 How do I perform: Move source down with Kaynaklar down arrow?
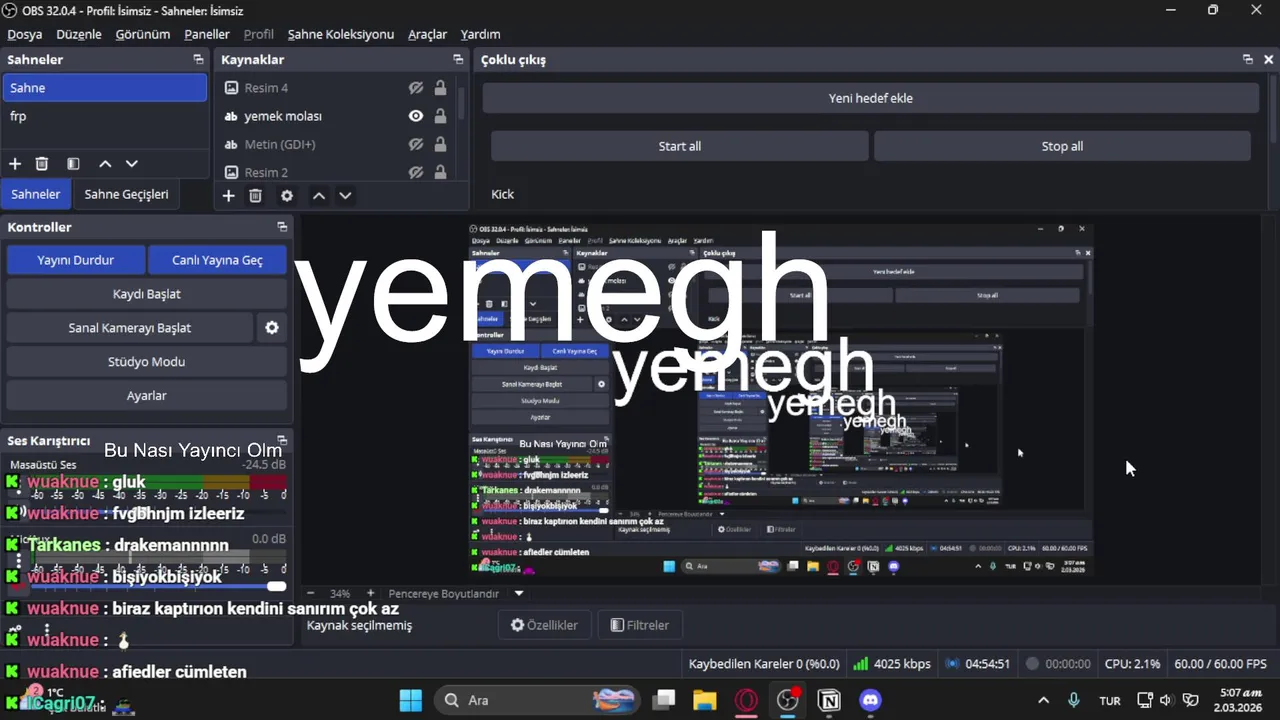click(345, 196)
